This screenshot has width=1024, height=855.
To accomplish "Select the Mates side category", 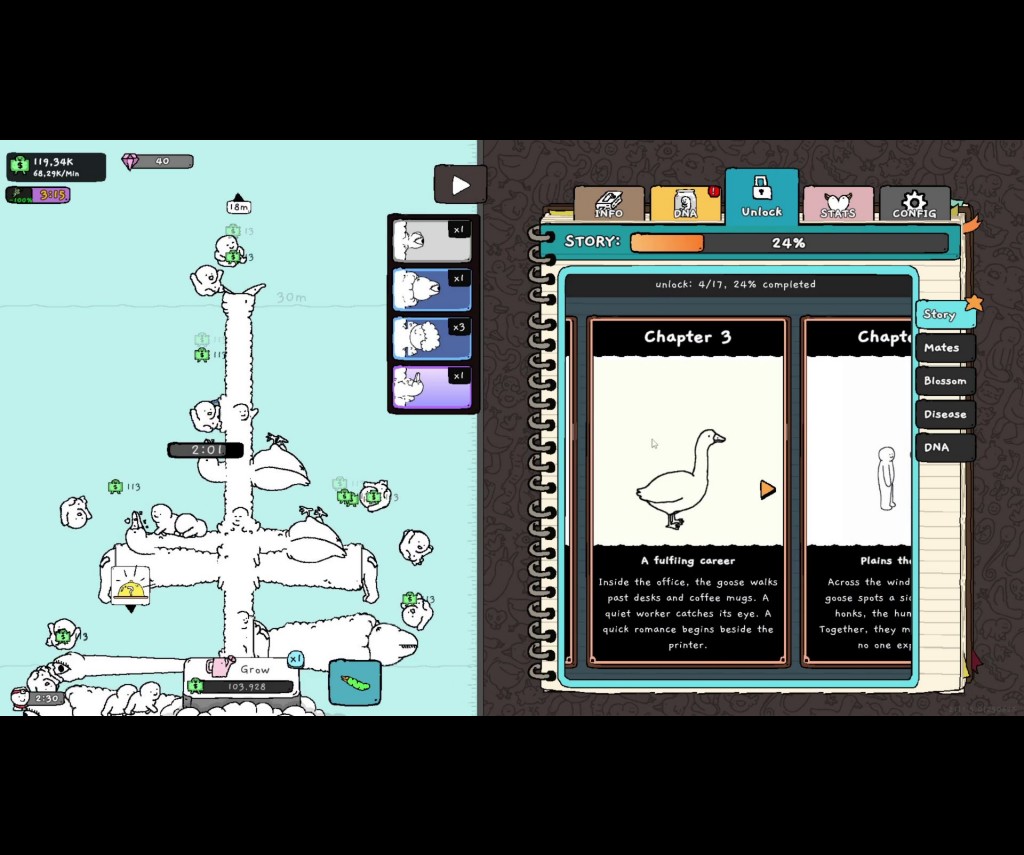I will 942,348.
